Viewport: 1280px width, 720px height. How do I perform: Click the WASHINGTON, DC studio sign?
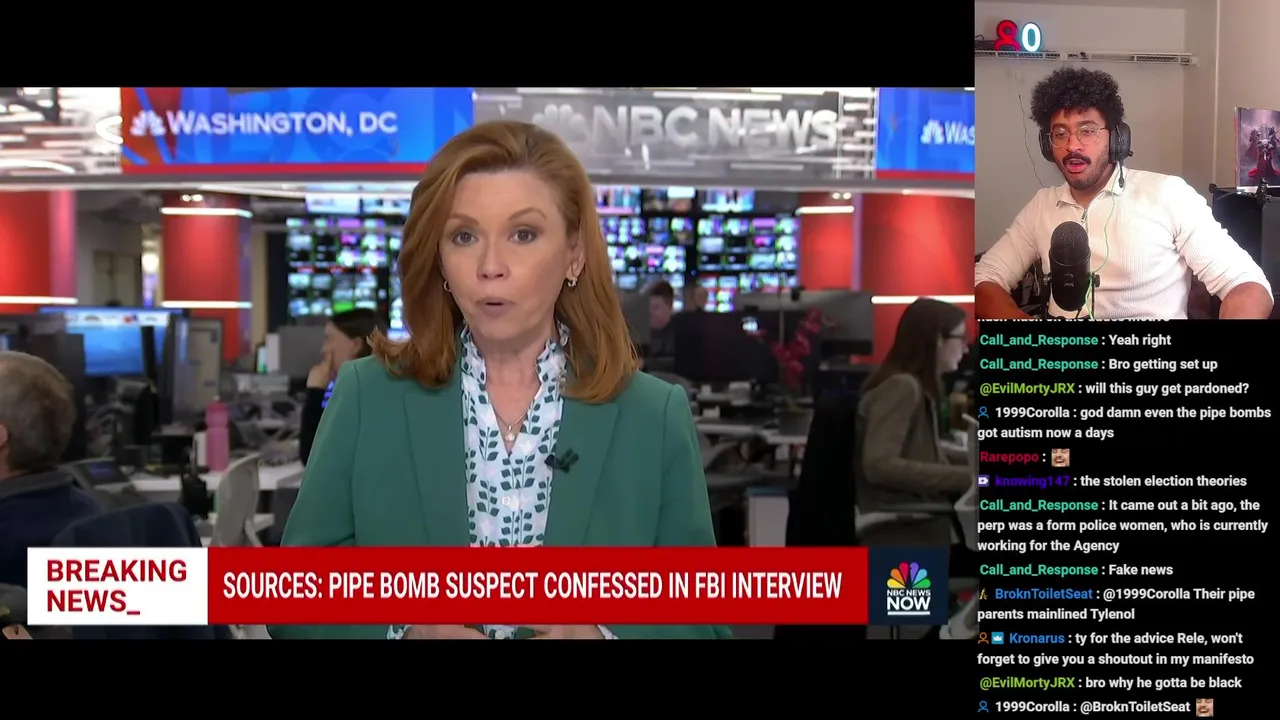[264, 124]
